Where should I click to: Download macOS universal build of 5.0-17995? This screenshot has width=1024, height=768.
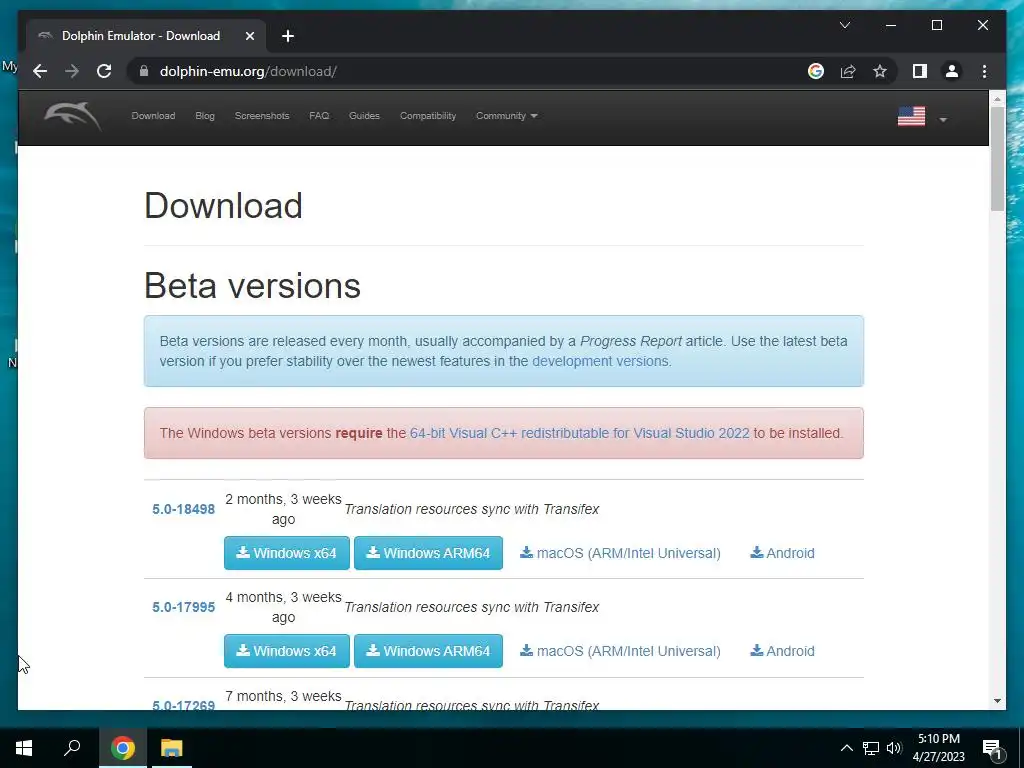pos(620,651)
